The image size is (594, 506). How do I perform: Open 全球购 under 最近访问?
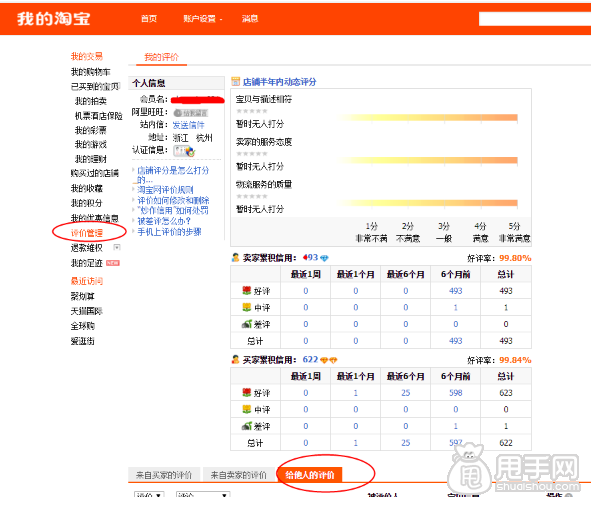pyautogui.click(x=83, y=326)
